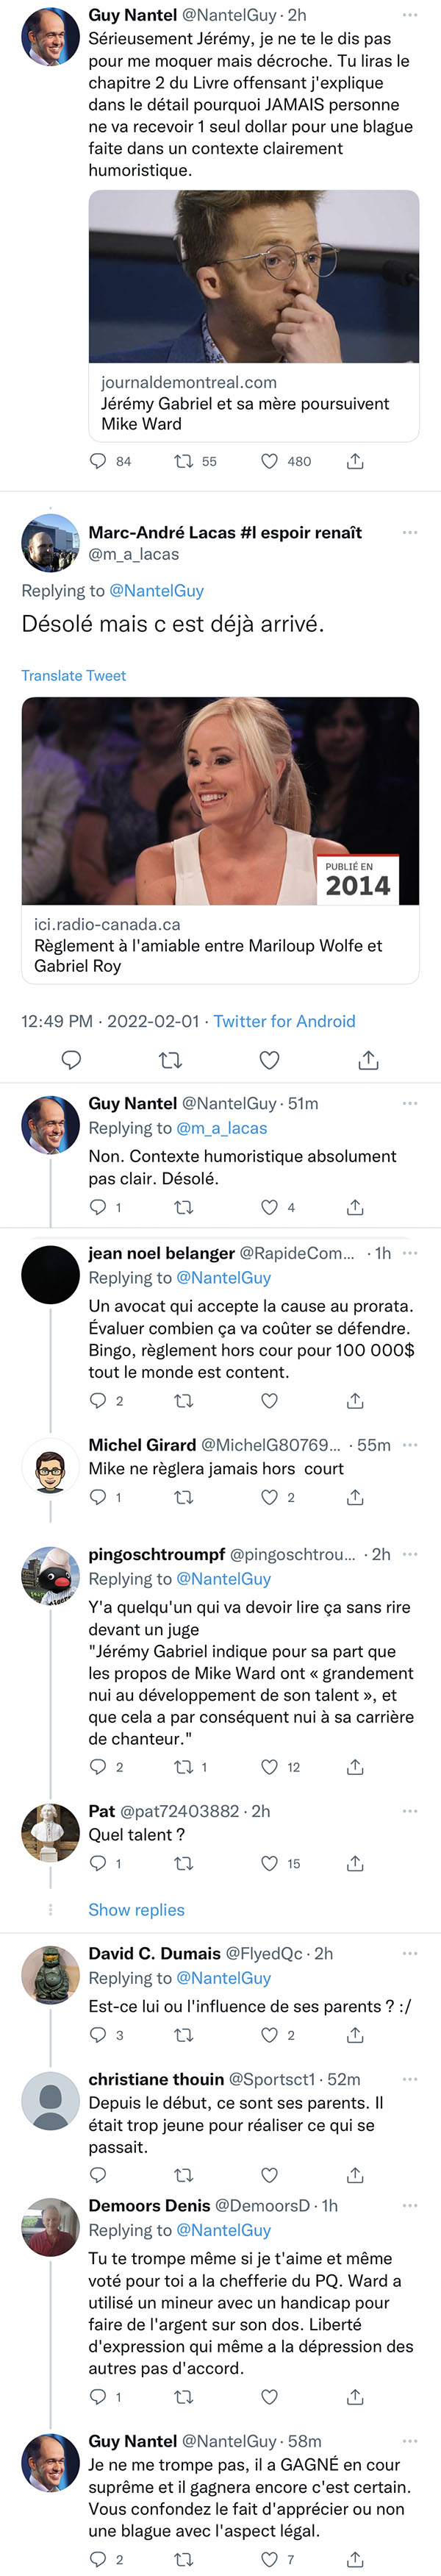Reply to Guy Nantel's top tweet
Viewport: 441px width, 2576px height.
click(x=98, y=461)
